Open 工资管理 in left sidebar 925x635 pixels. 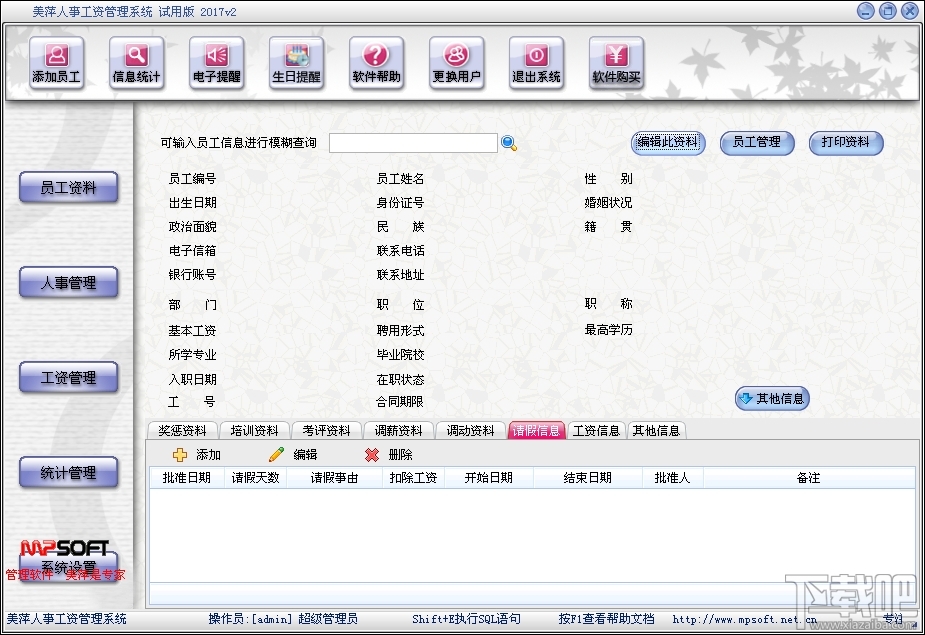coord(68,378)
